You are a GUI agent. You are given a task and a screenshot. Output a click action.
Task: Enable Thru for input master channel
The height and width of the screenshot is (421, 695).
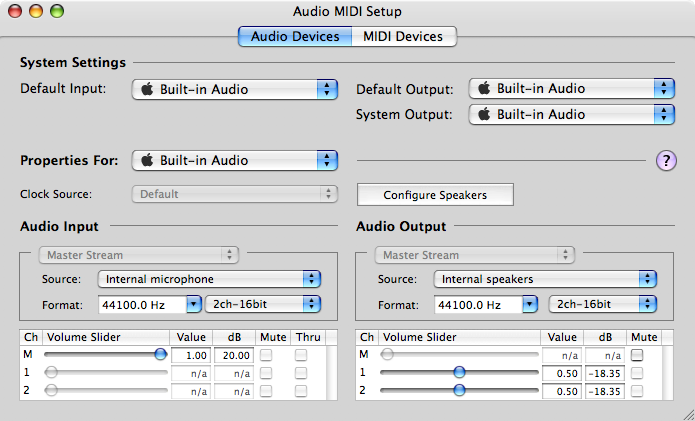(x=301, y=354)
